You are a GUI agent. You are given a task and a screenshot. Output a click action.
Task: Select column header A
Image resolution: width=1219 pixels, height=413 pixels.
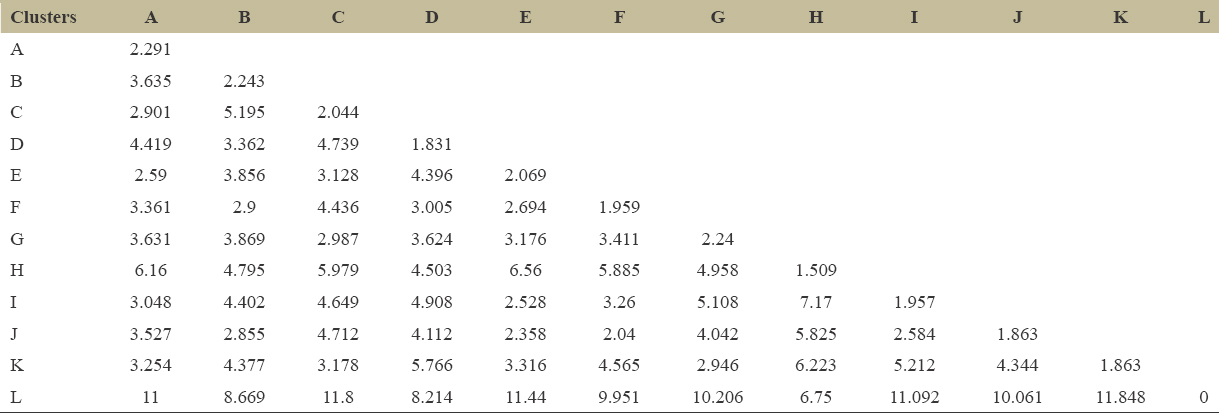151,18
